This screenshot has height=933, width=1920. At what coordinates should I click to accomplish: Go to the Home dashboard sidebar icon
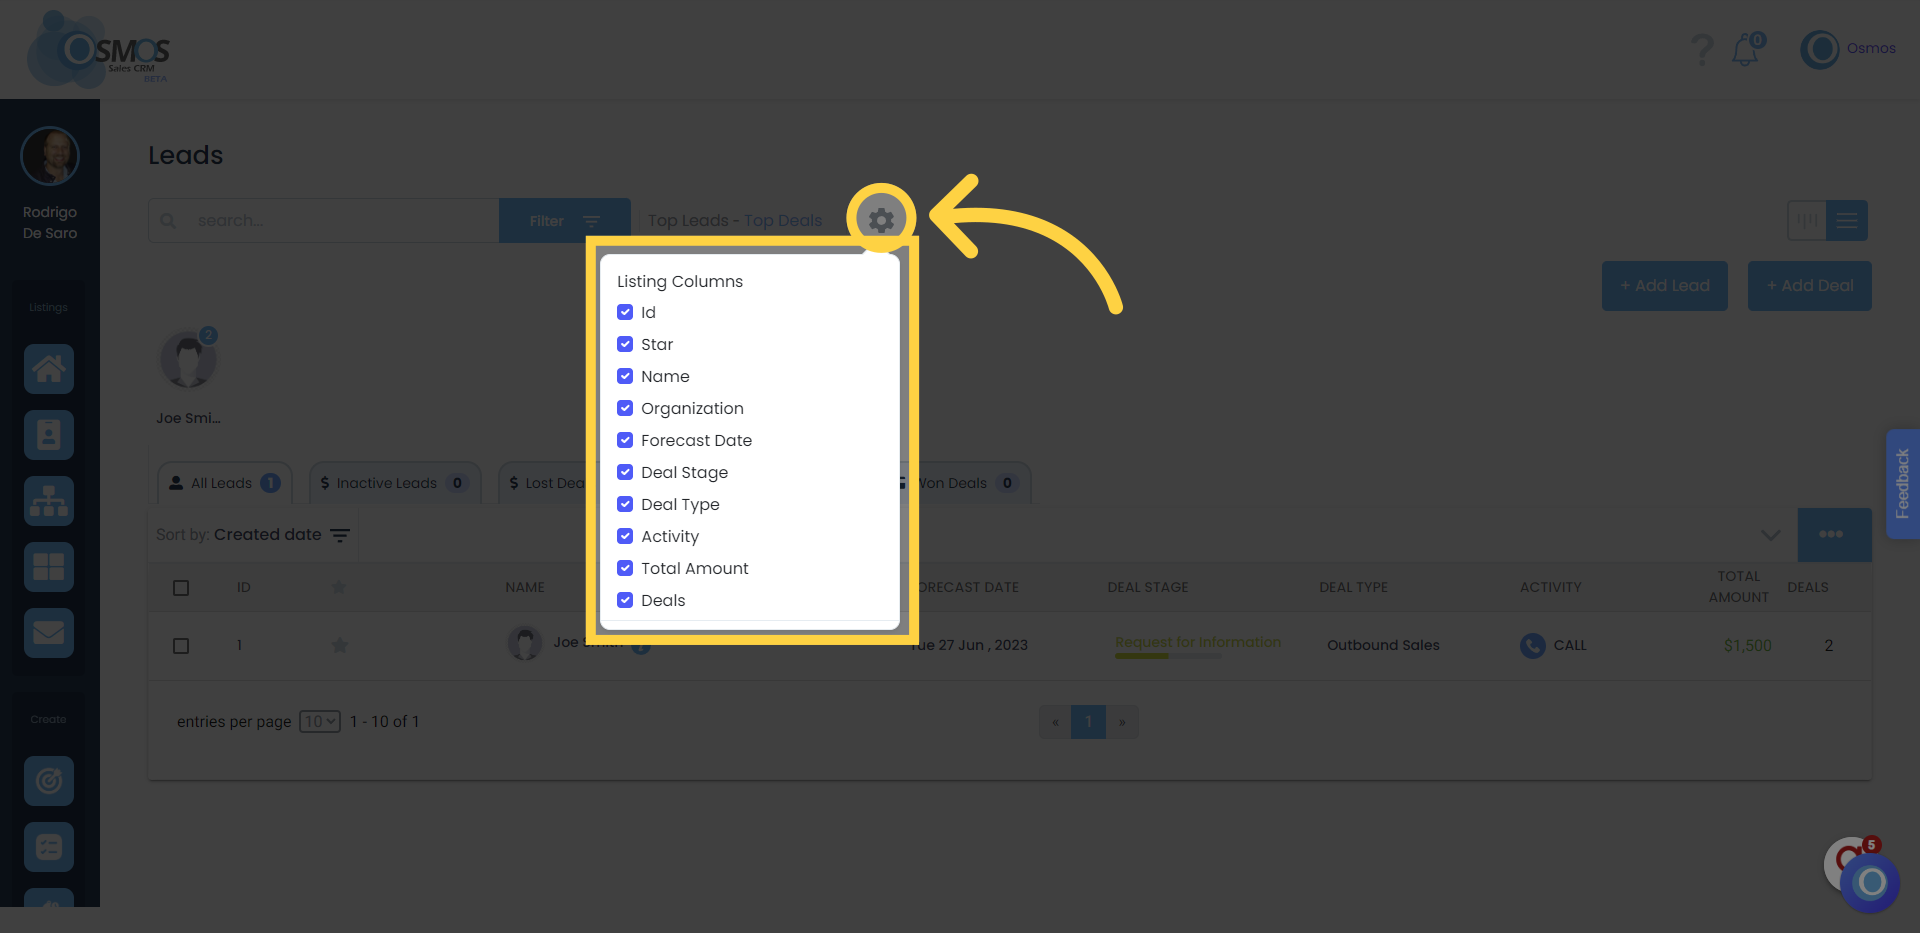pos(49,369)
